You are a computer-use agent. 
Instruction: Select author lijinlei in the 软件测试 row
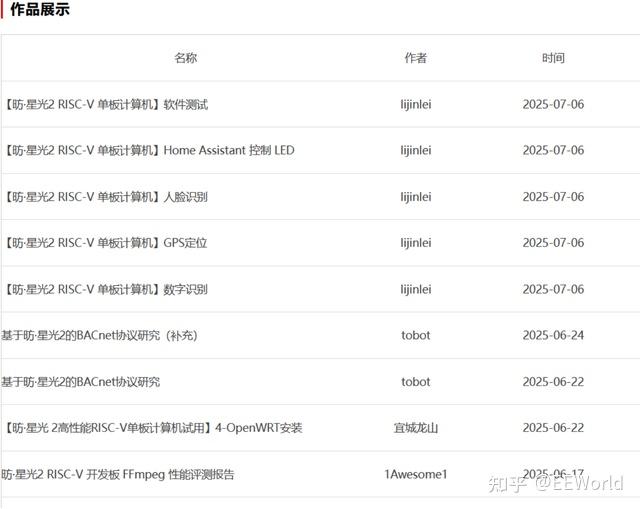pyautogui.click(x=416, y=104)
